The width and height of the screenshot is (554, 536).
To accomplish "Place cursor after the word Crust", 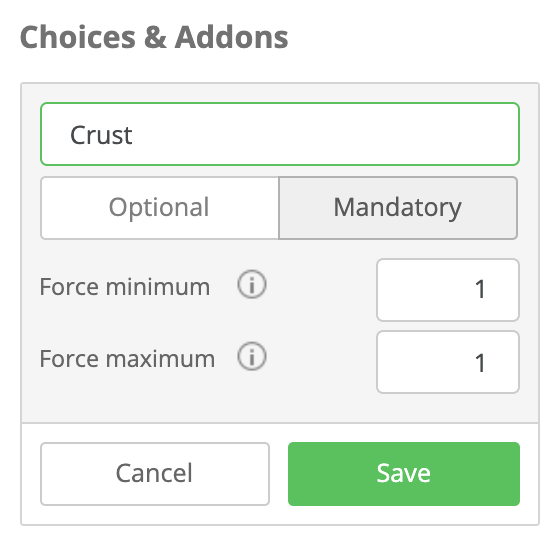I will tap(134, 135).
